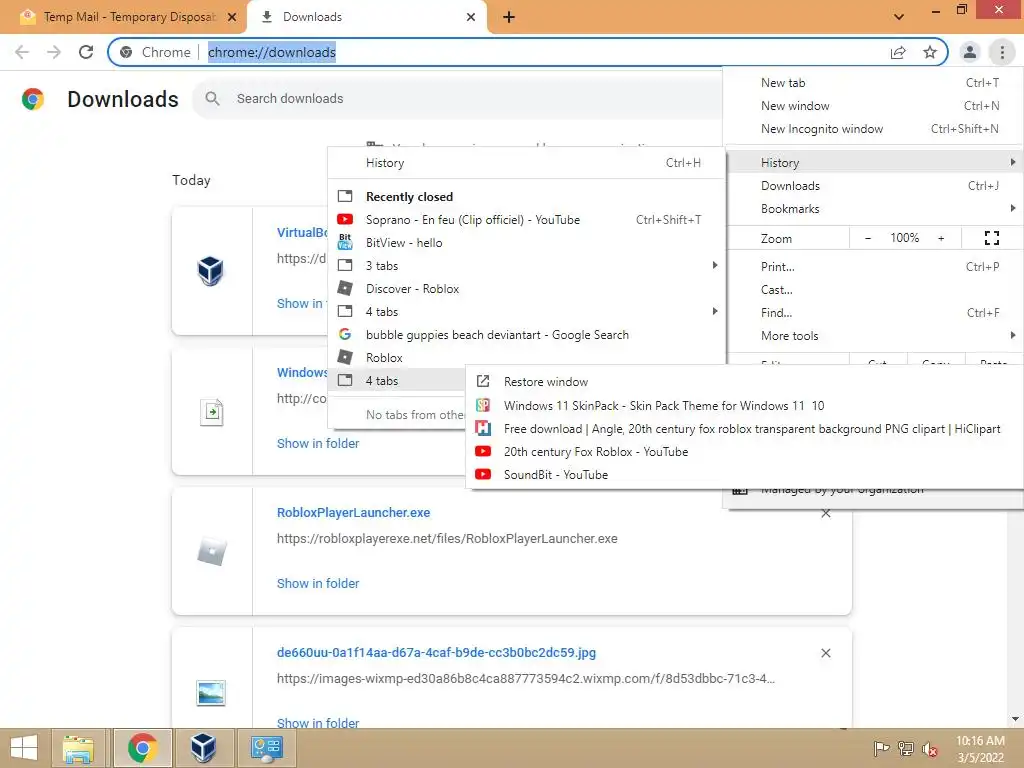Open Windows Start button
1024x768 pixels.
[24, 748]
